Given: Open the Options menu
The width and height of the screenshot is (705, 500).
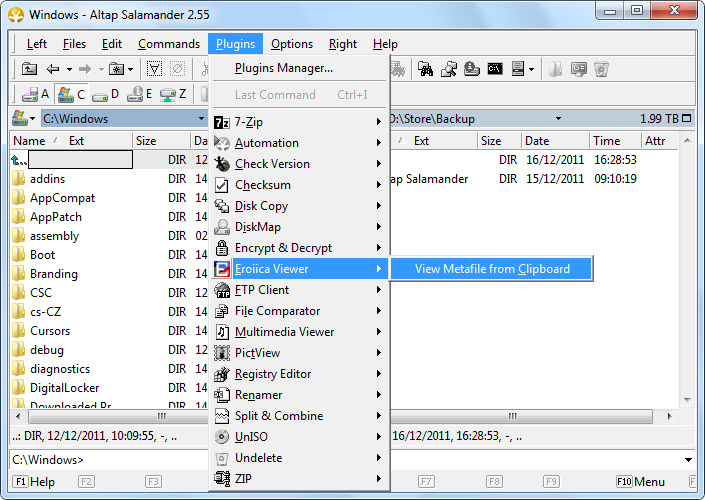Looking at the screenshot, I should click(x=292, y=44).
